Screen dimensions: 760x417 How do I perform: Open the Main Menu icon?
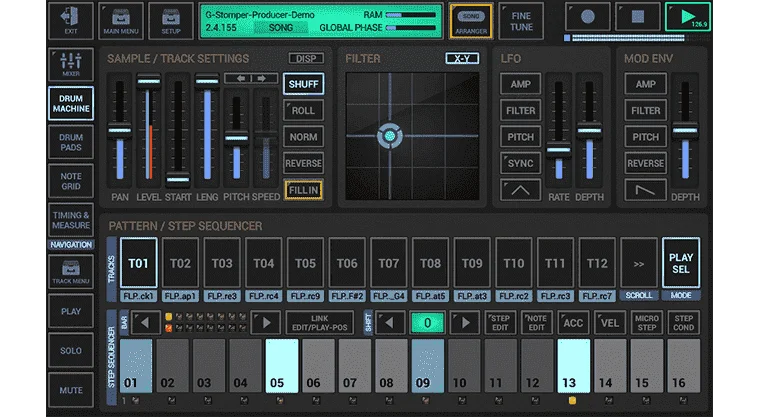coord(121,21)
